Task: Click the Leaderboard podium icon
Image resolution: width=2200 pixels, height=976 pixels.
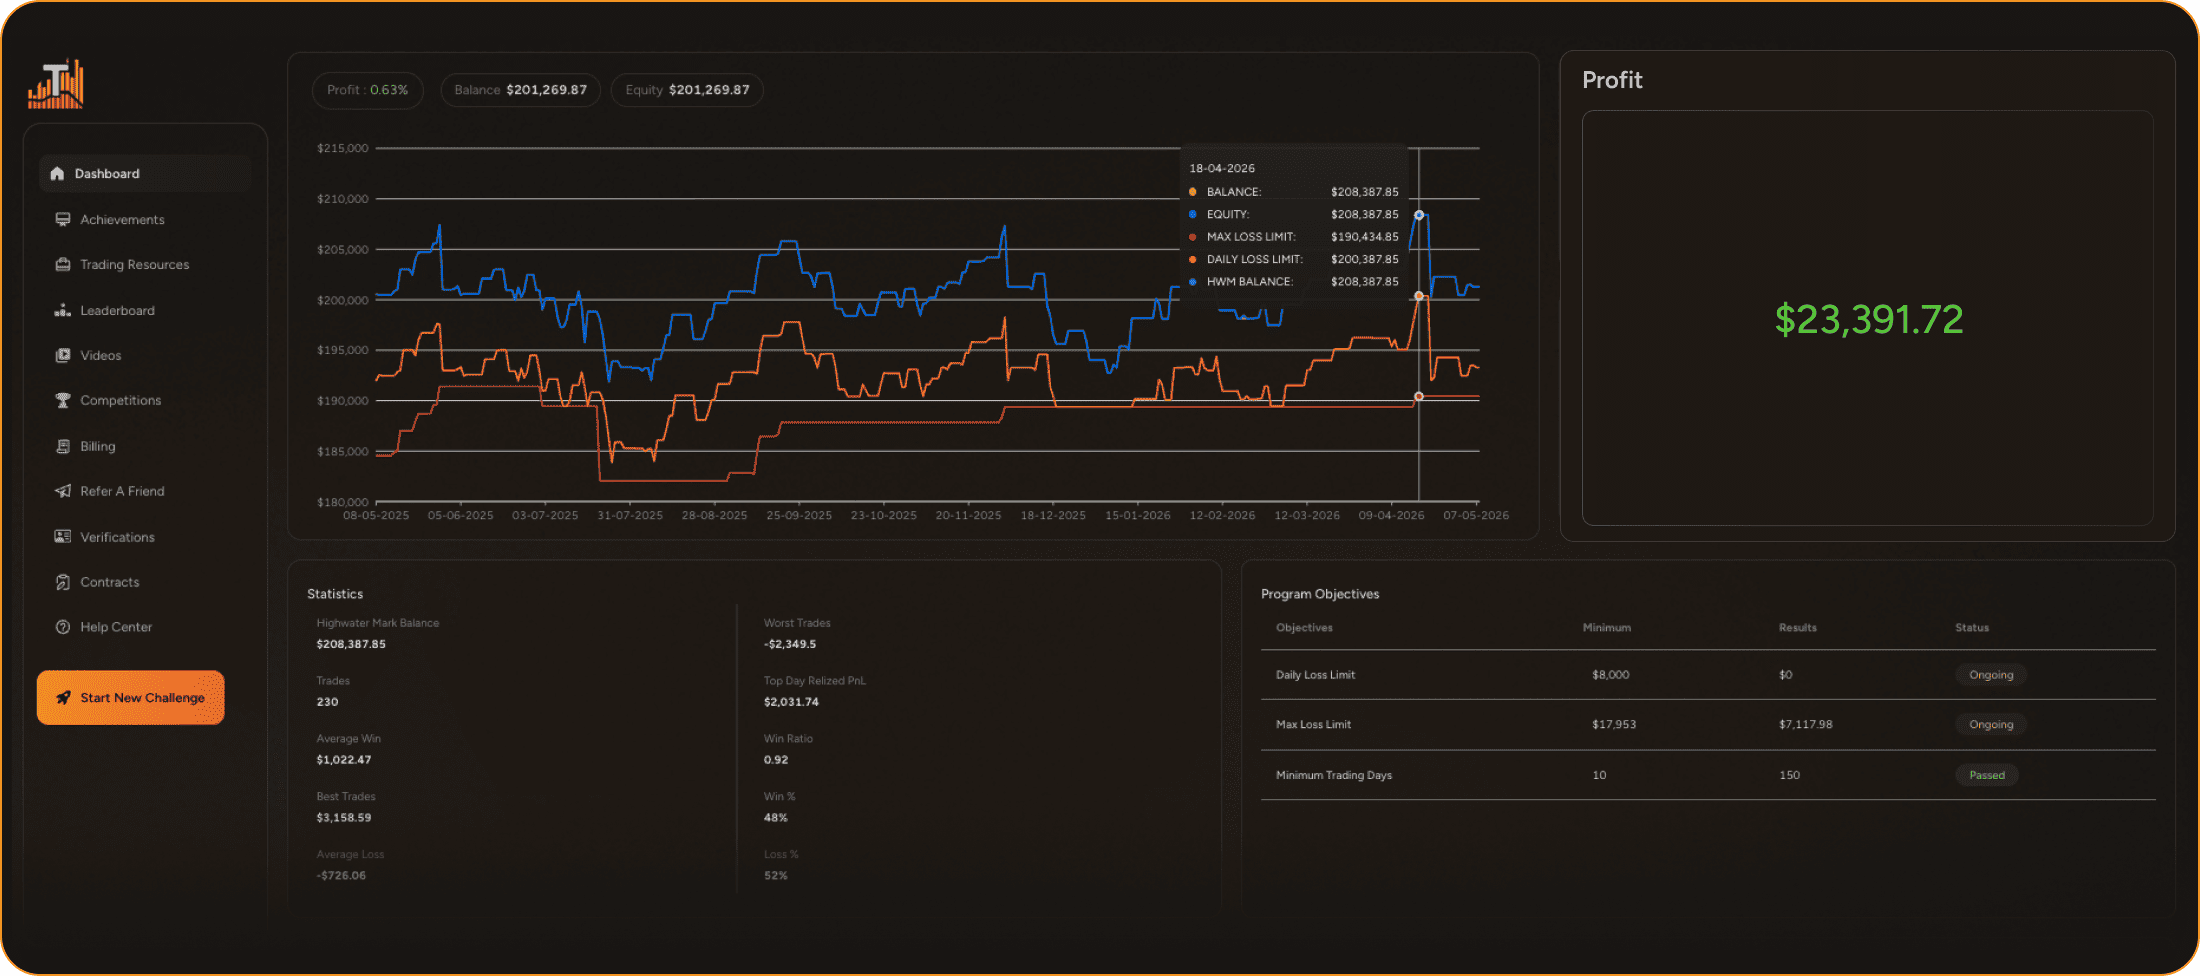Action: pos(63,310)
